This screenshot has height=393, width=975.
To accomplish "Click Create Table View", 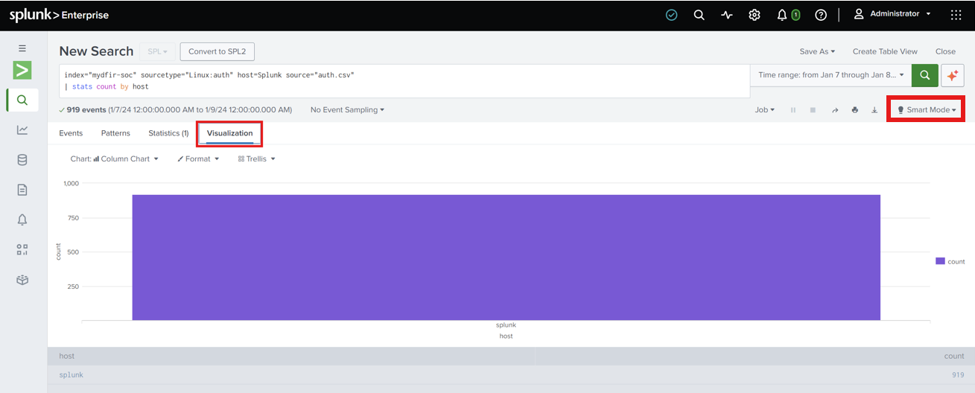I will tap(885, 52).
